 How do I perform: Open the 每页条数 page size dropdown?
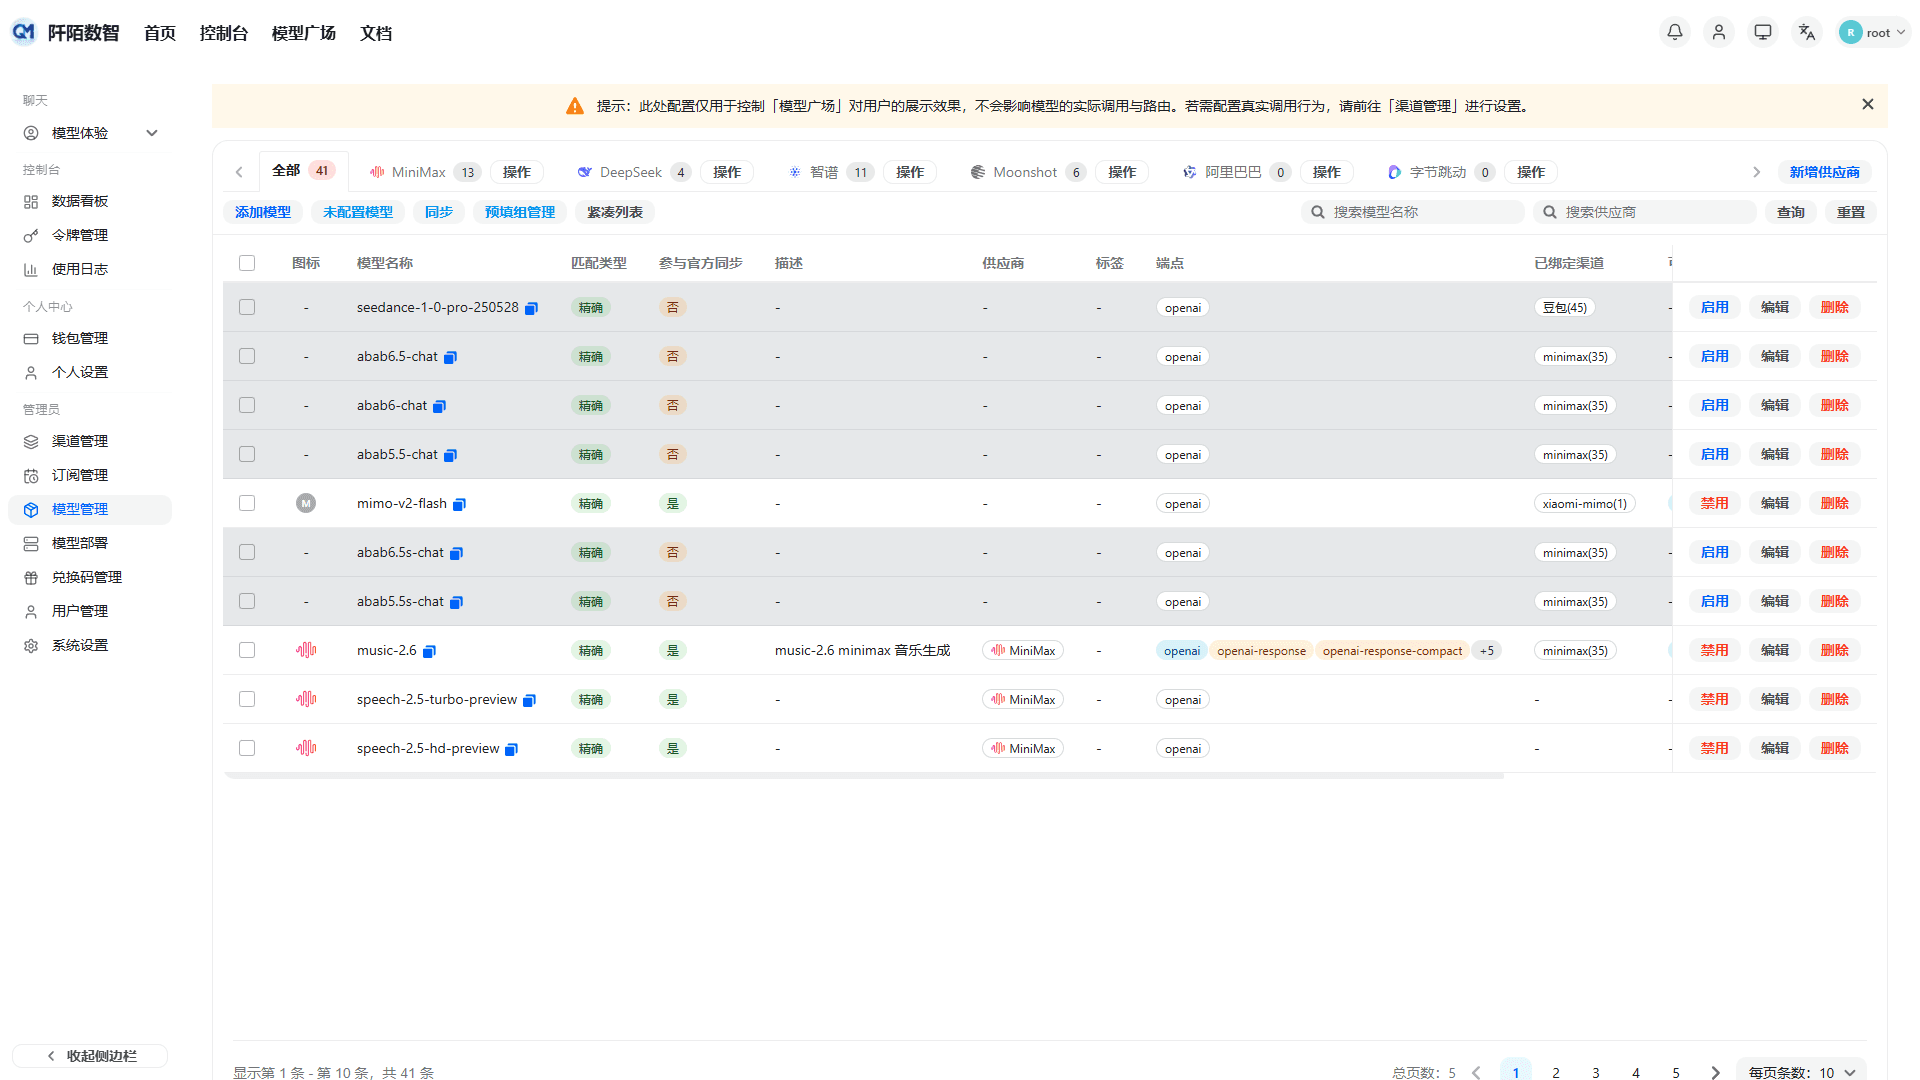1802,1072
